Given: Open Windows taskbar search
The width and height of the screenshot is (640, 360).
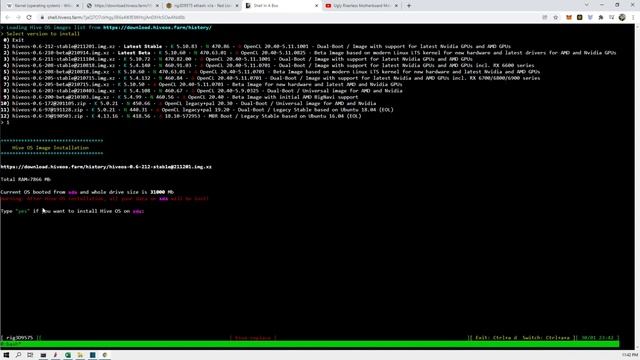Looking at the screenshot, I should tap(18, 355).
